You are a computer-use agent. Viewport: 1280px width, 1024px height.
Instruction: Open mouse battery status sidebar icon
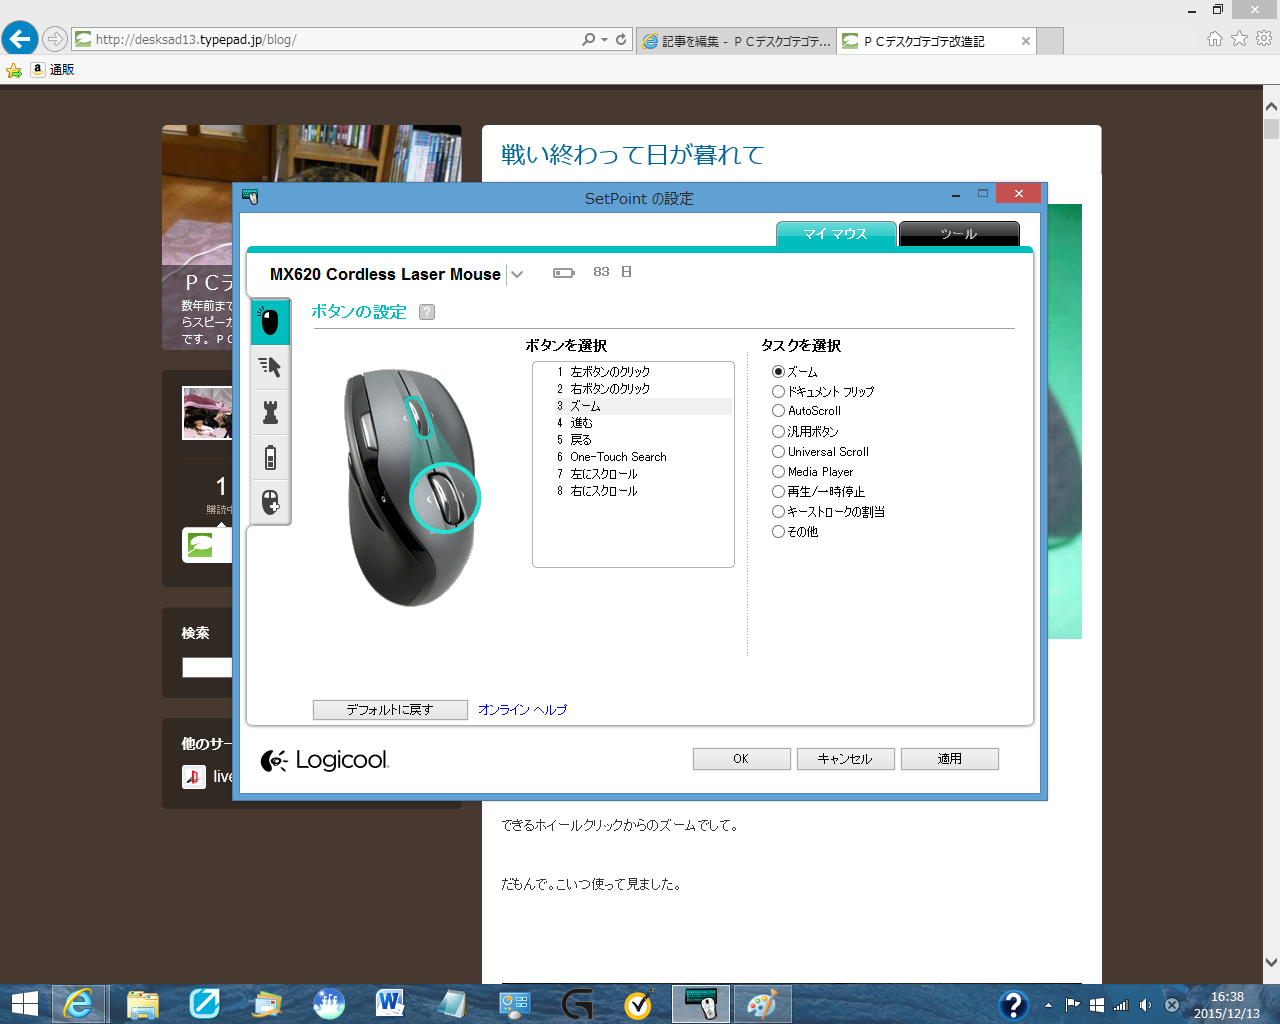(270, 458)
